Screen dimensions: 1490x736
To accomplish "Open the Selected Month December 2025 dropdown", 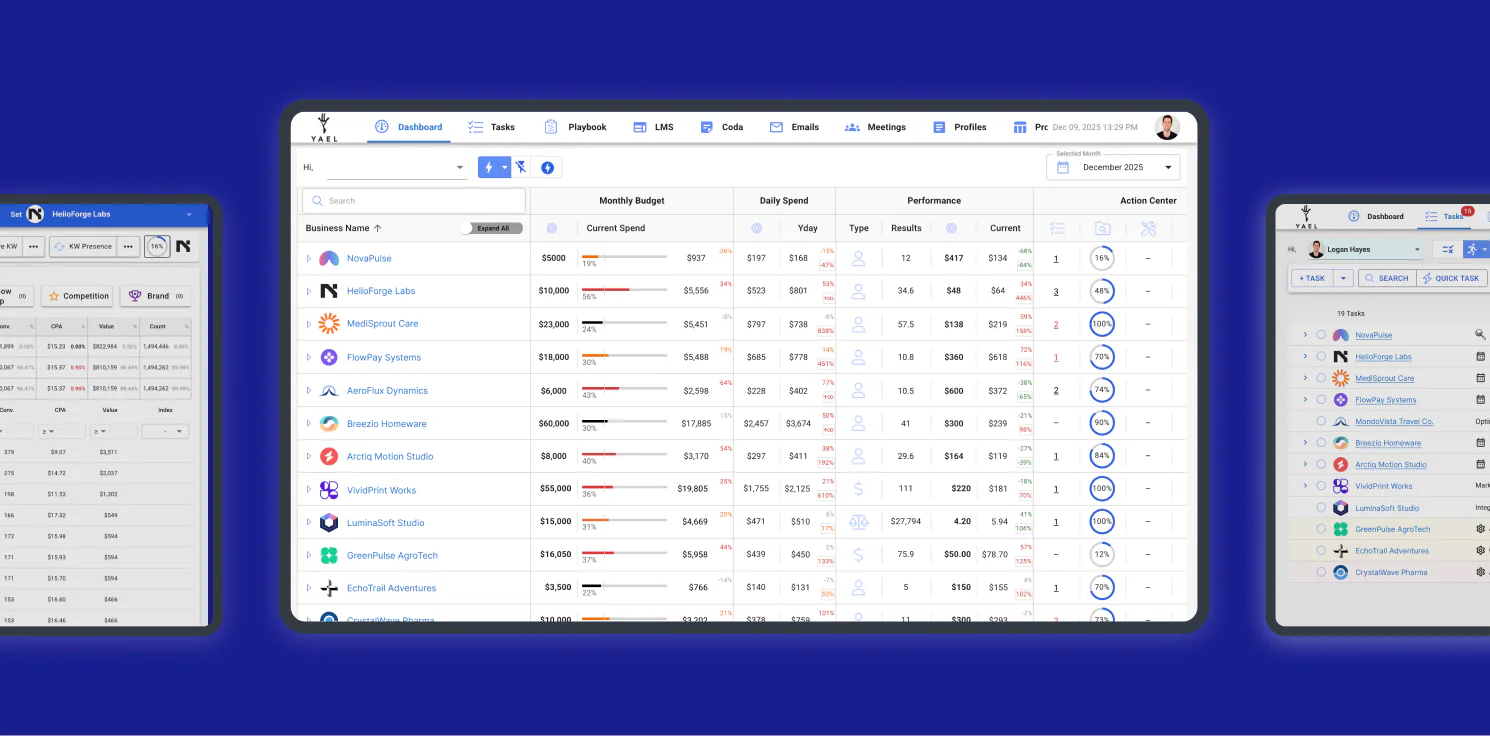I will pyautogui.click(x=1113, y=167).
